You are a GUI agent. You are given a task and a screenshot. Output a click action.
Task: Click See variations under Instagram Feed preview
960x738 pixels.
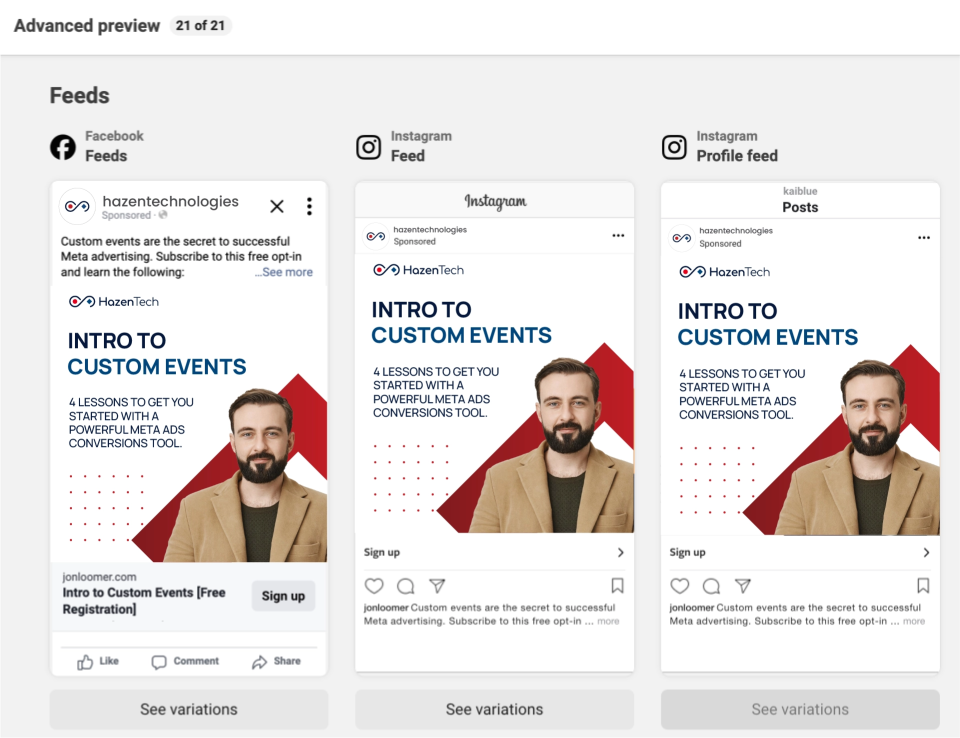pyautogui.click(x=494, y=709)
